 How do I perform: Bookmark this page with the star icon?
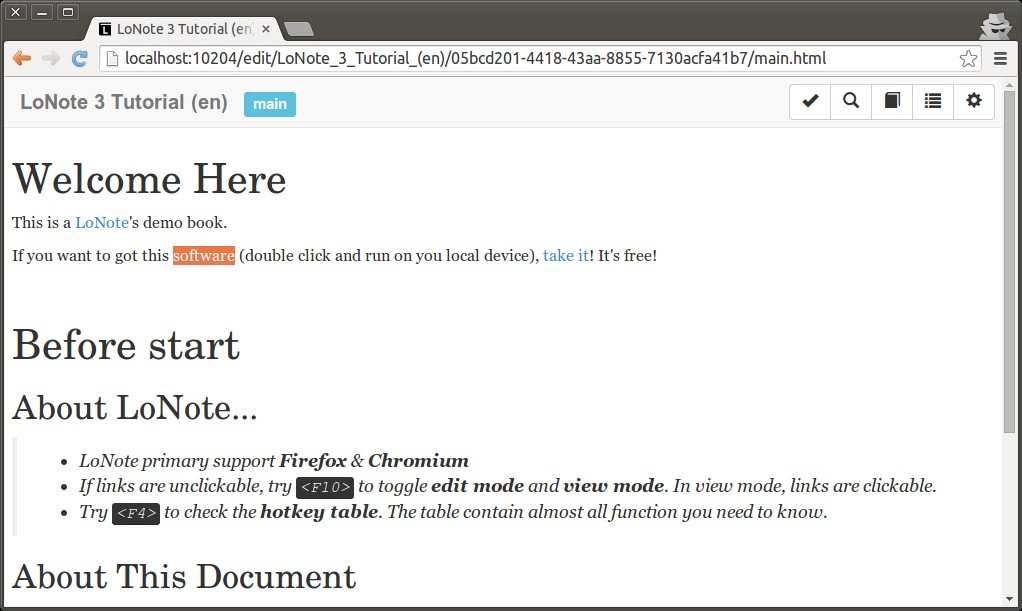(x=968, y=59)
